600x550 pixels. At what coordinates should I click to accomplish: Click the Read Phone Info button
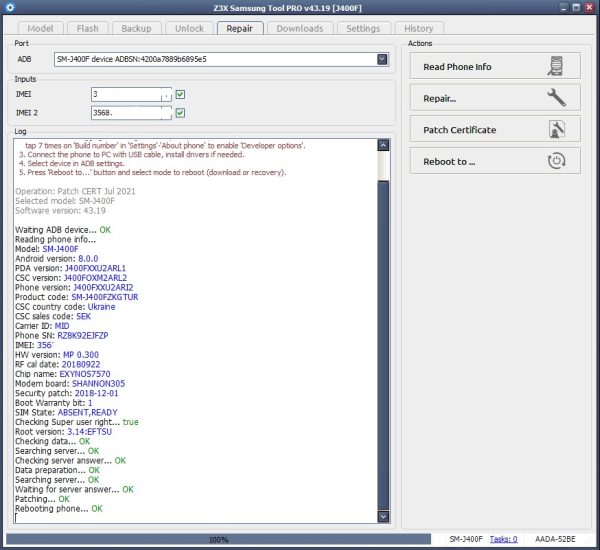pos(495,66)
